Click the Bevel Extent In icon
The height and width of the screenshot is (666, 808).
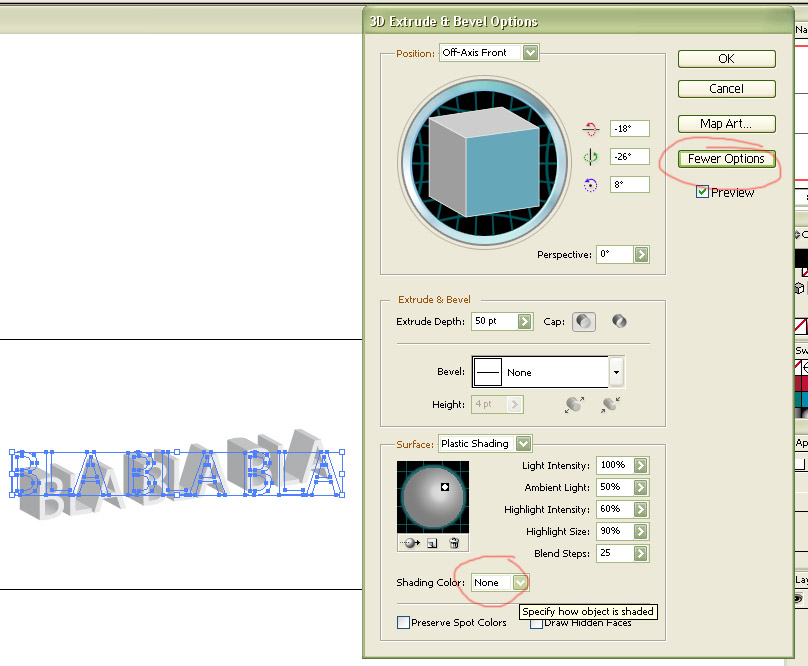point(608,405)
